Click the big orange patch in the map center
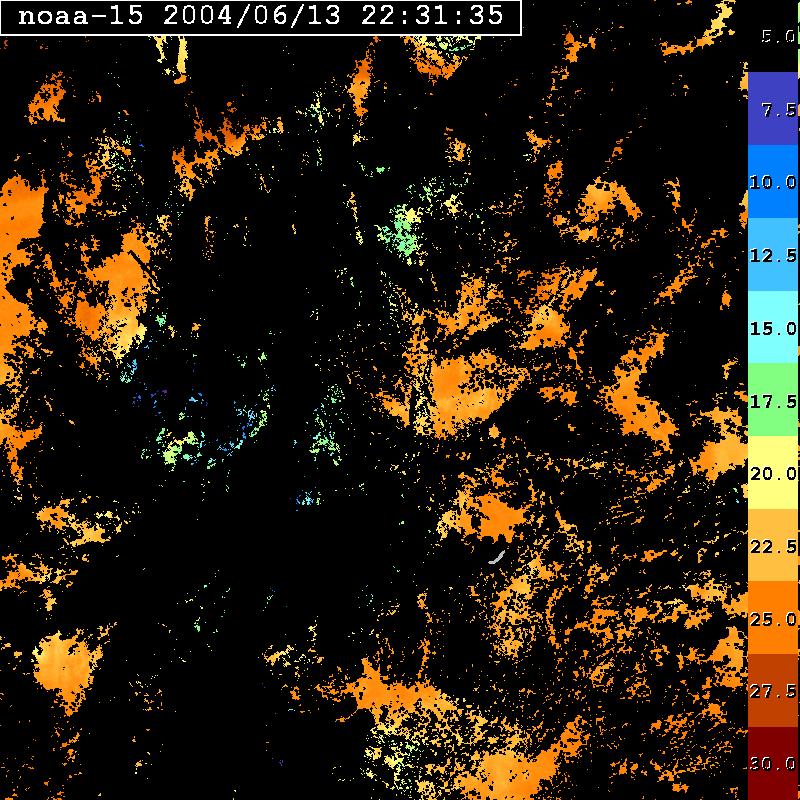This screenshot has height=800, width=800. point(465,383)
